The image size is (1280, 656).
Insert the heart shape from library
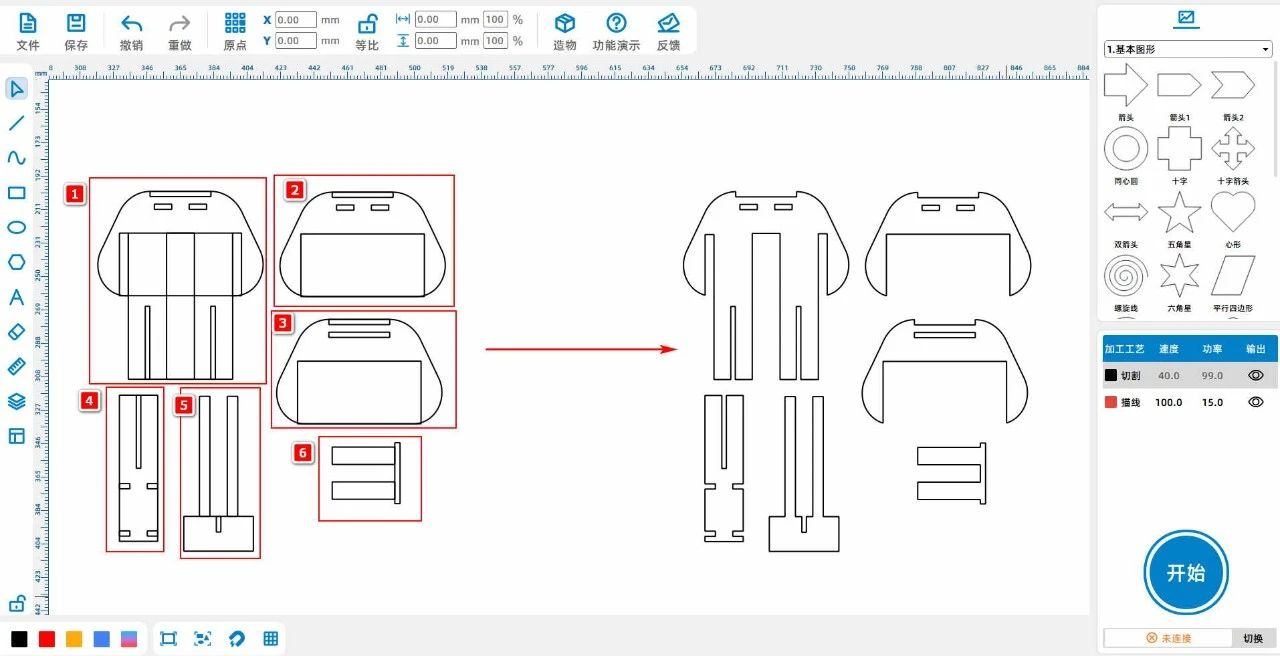(1232, 212)
